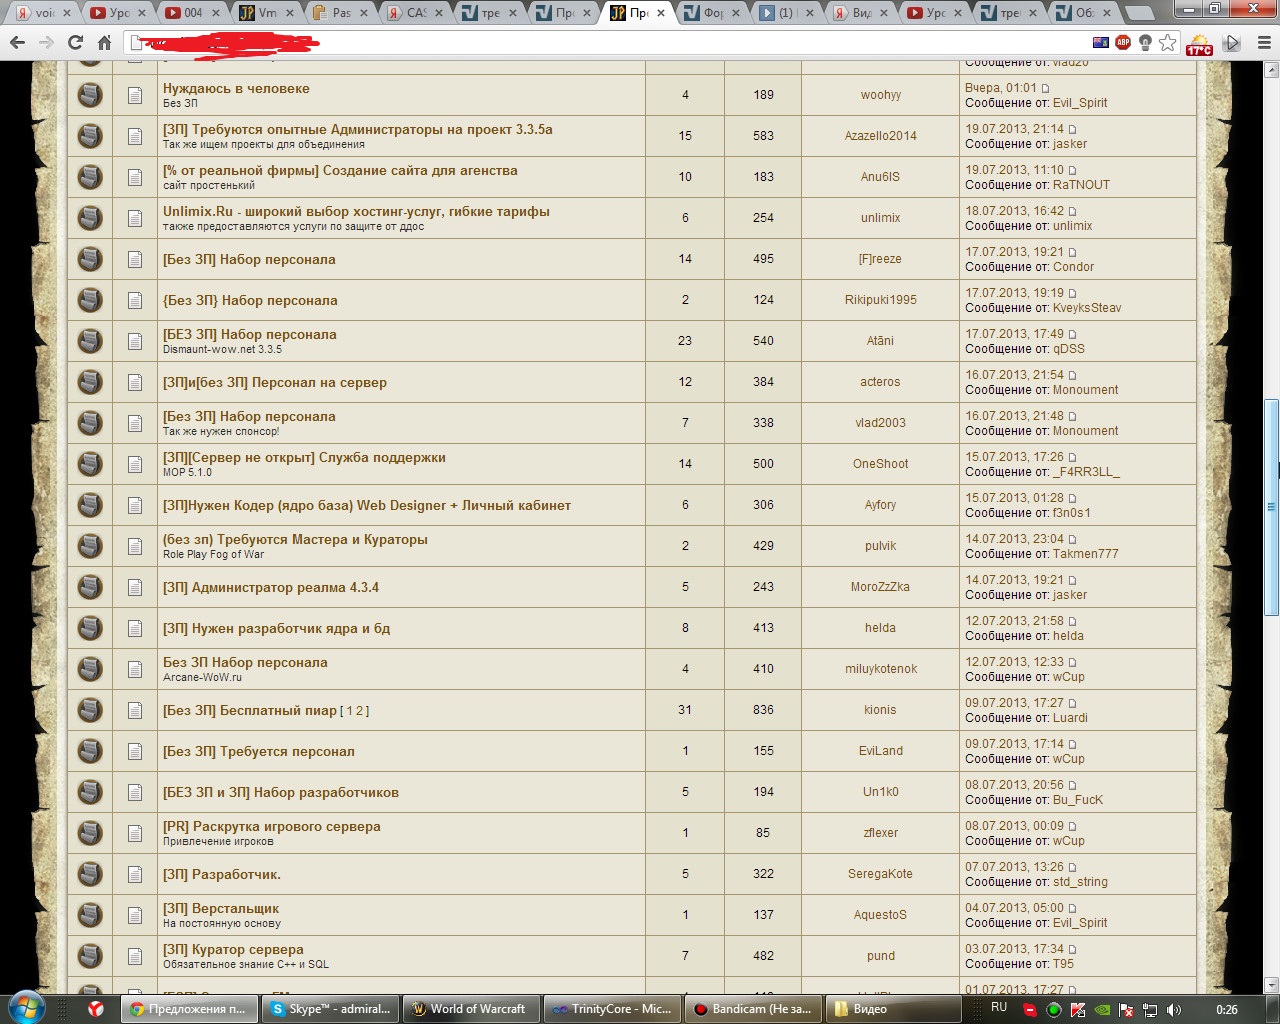
Task: Click the flag extension icon in the toolbar
Action: point(1101,43)
